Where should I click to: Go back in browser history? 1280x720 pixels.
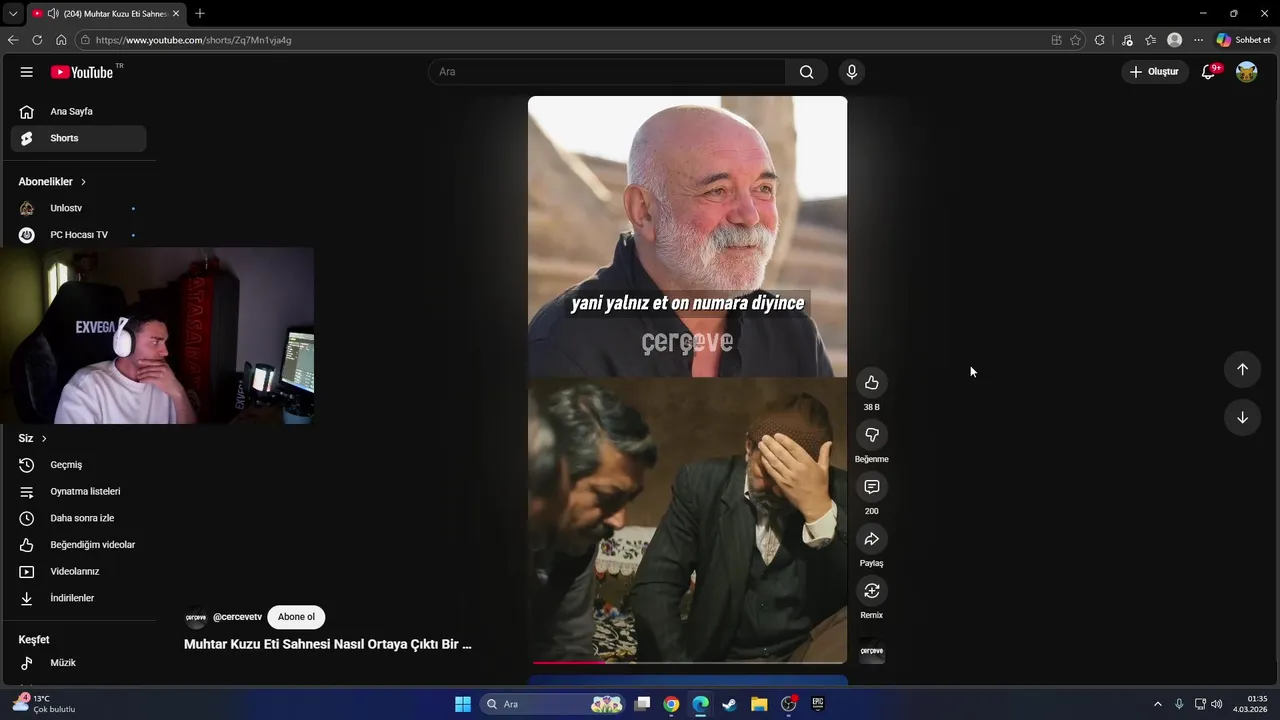pyautogui.click(x=13, y=40)
